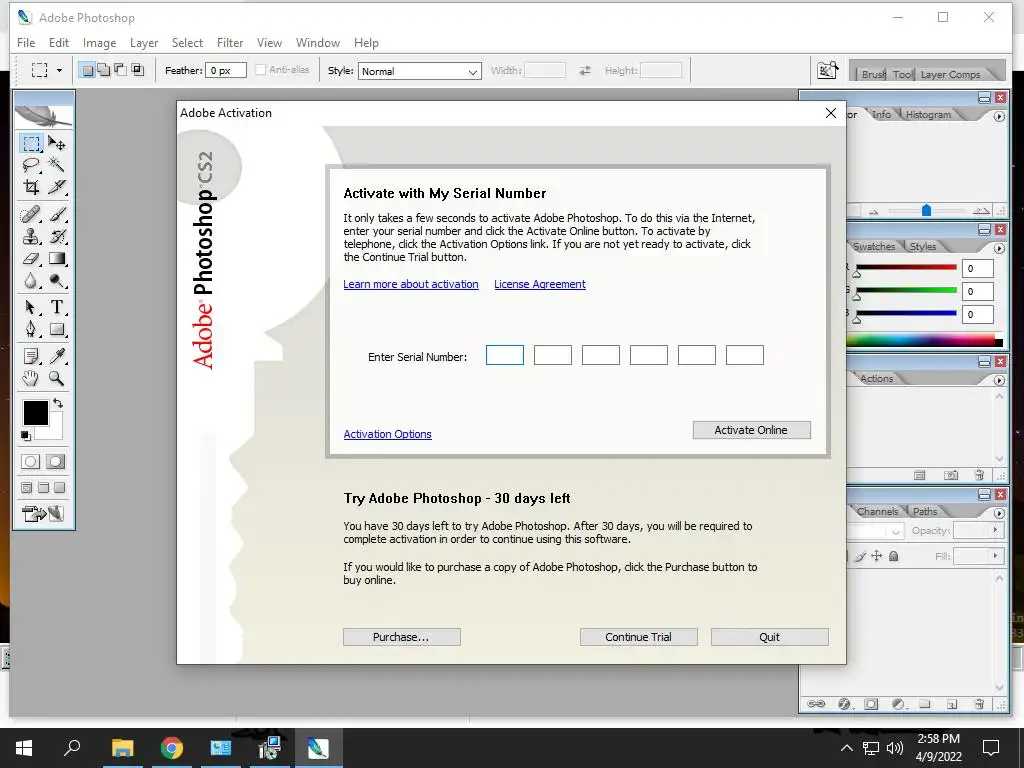Choose New selection mode in options bar
The image size is (1024, 768).
point(87,70)
